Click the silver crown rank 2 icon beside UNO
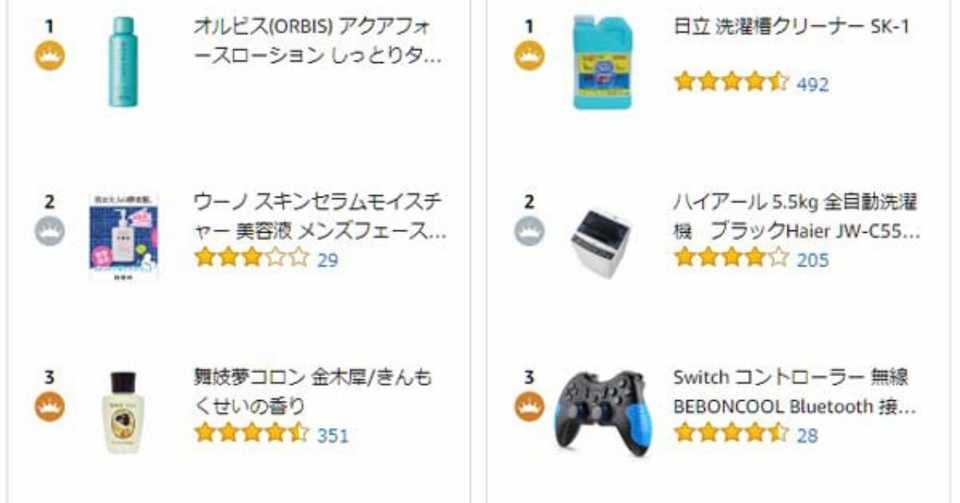This screenshot has height=503, width=960. [x=50, y=232]
